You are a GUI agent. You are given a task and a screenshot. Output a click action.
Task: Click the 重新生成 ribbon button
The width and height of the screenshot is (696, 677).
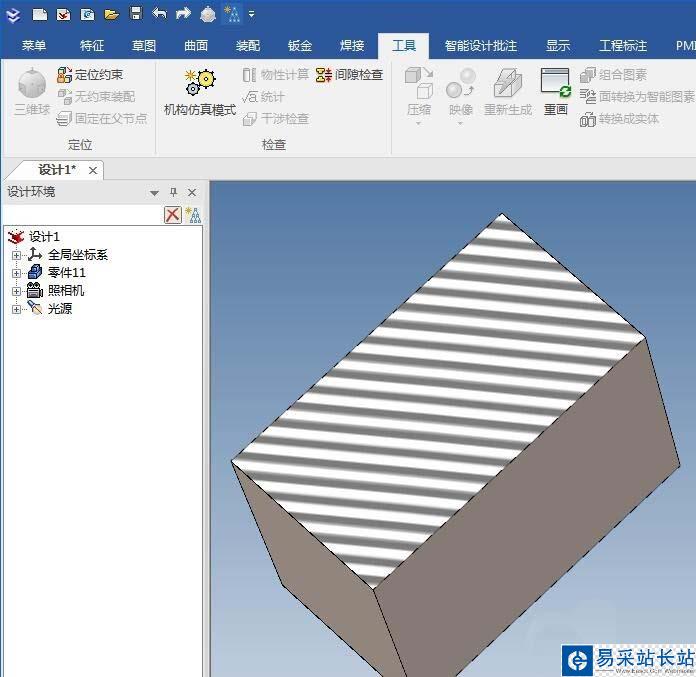click(508, 92)
